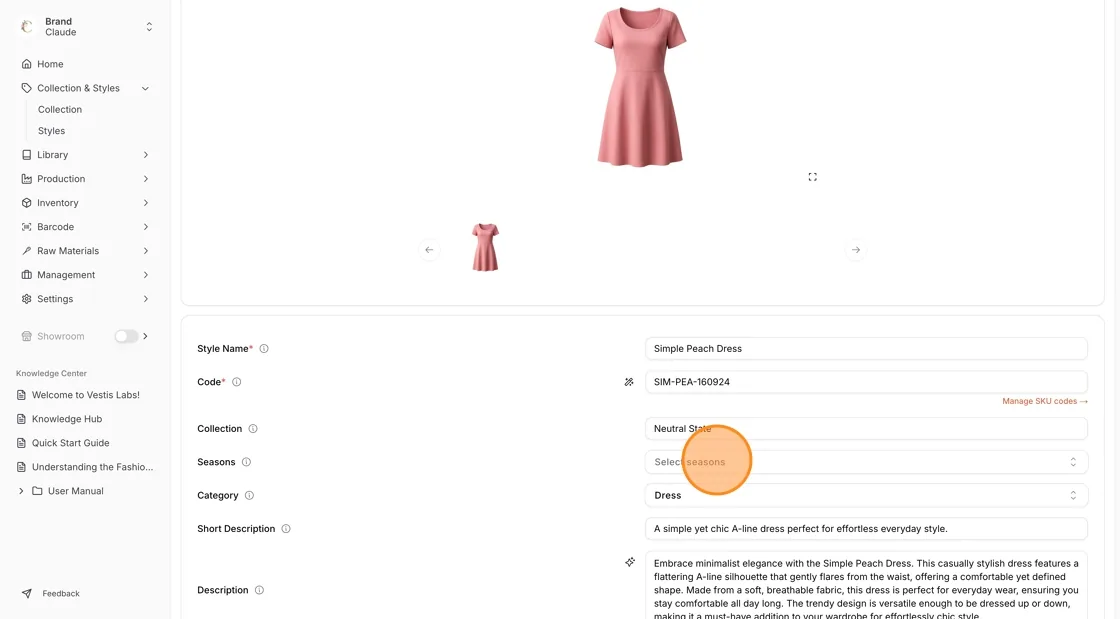Show the previous thumbnail with left arrow
This screenshot has height=619, width=1120.
[x=429, y=250]
